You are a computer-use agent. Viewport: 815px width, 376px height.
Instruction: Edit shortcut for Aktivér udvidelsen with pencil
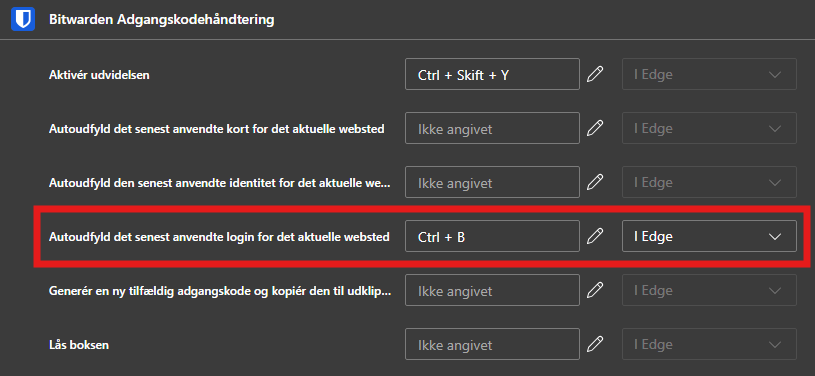click(595, 74)
